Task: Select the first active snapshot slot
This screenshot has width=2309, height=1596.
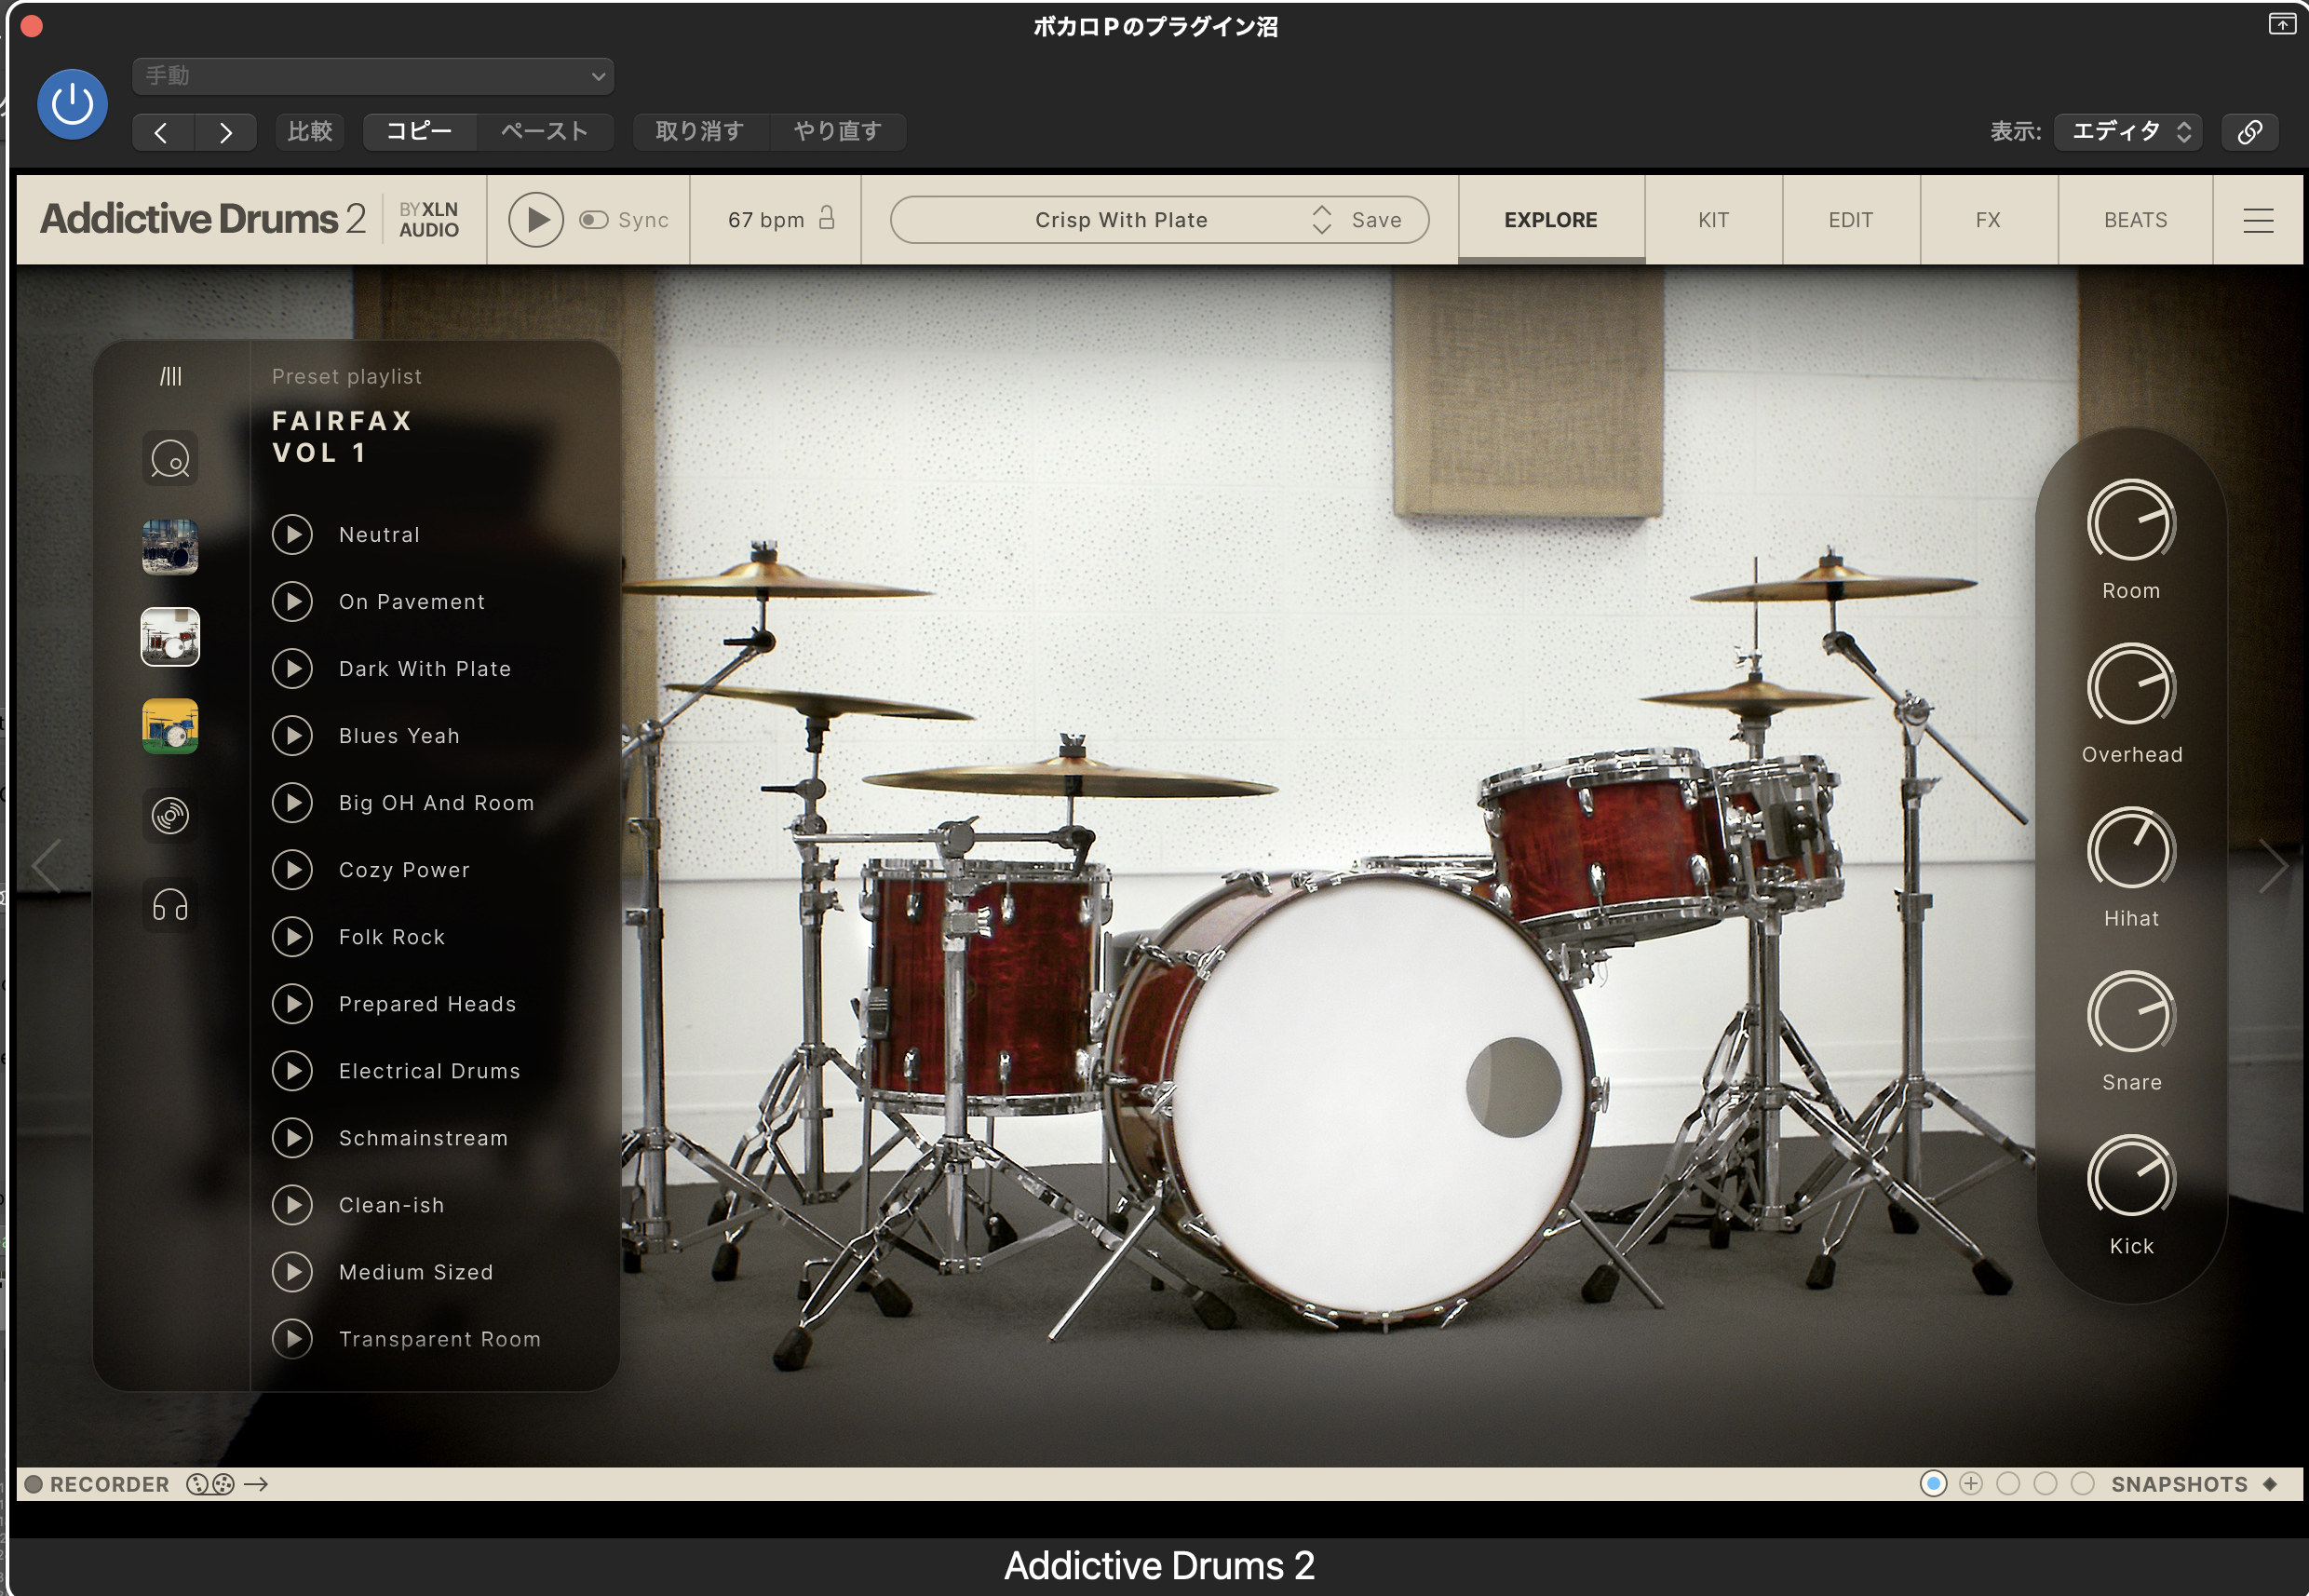Action: point(1934,1484)
